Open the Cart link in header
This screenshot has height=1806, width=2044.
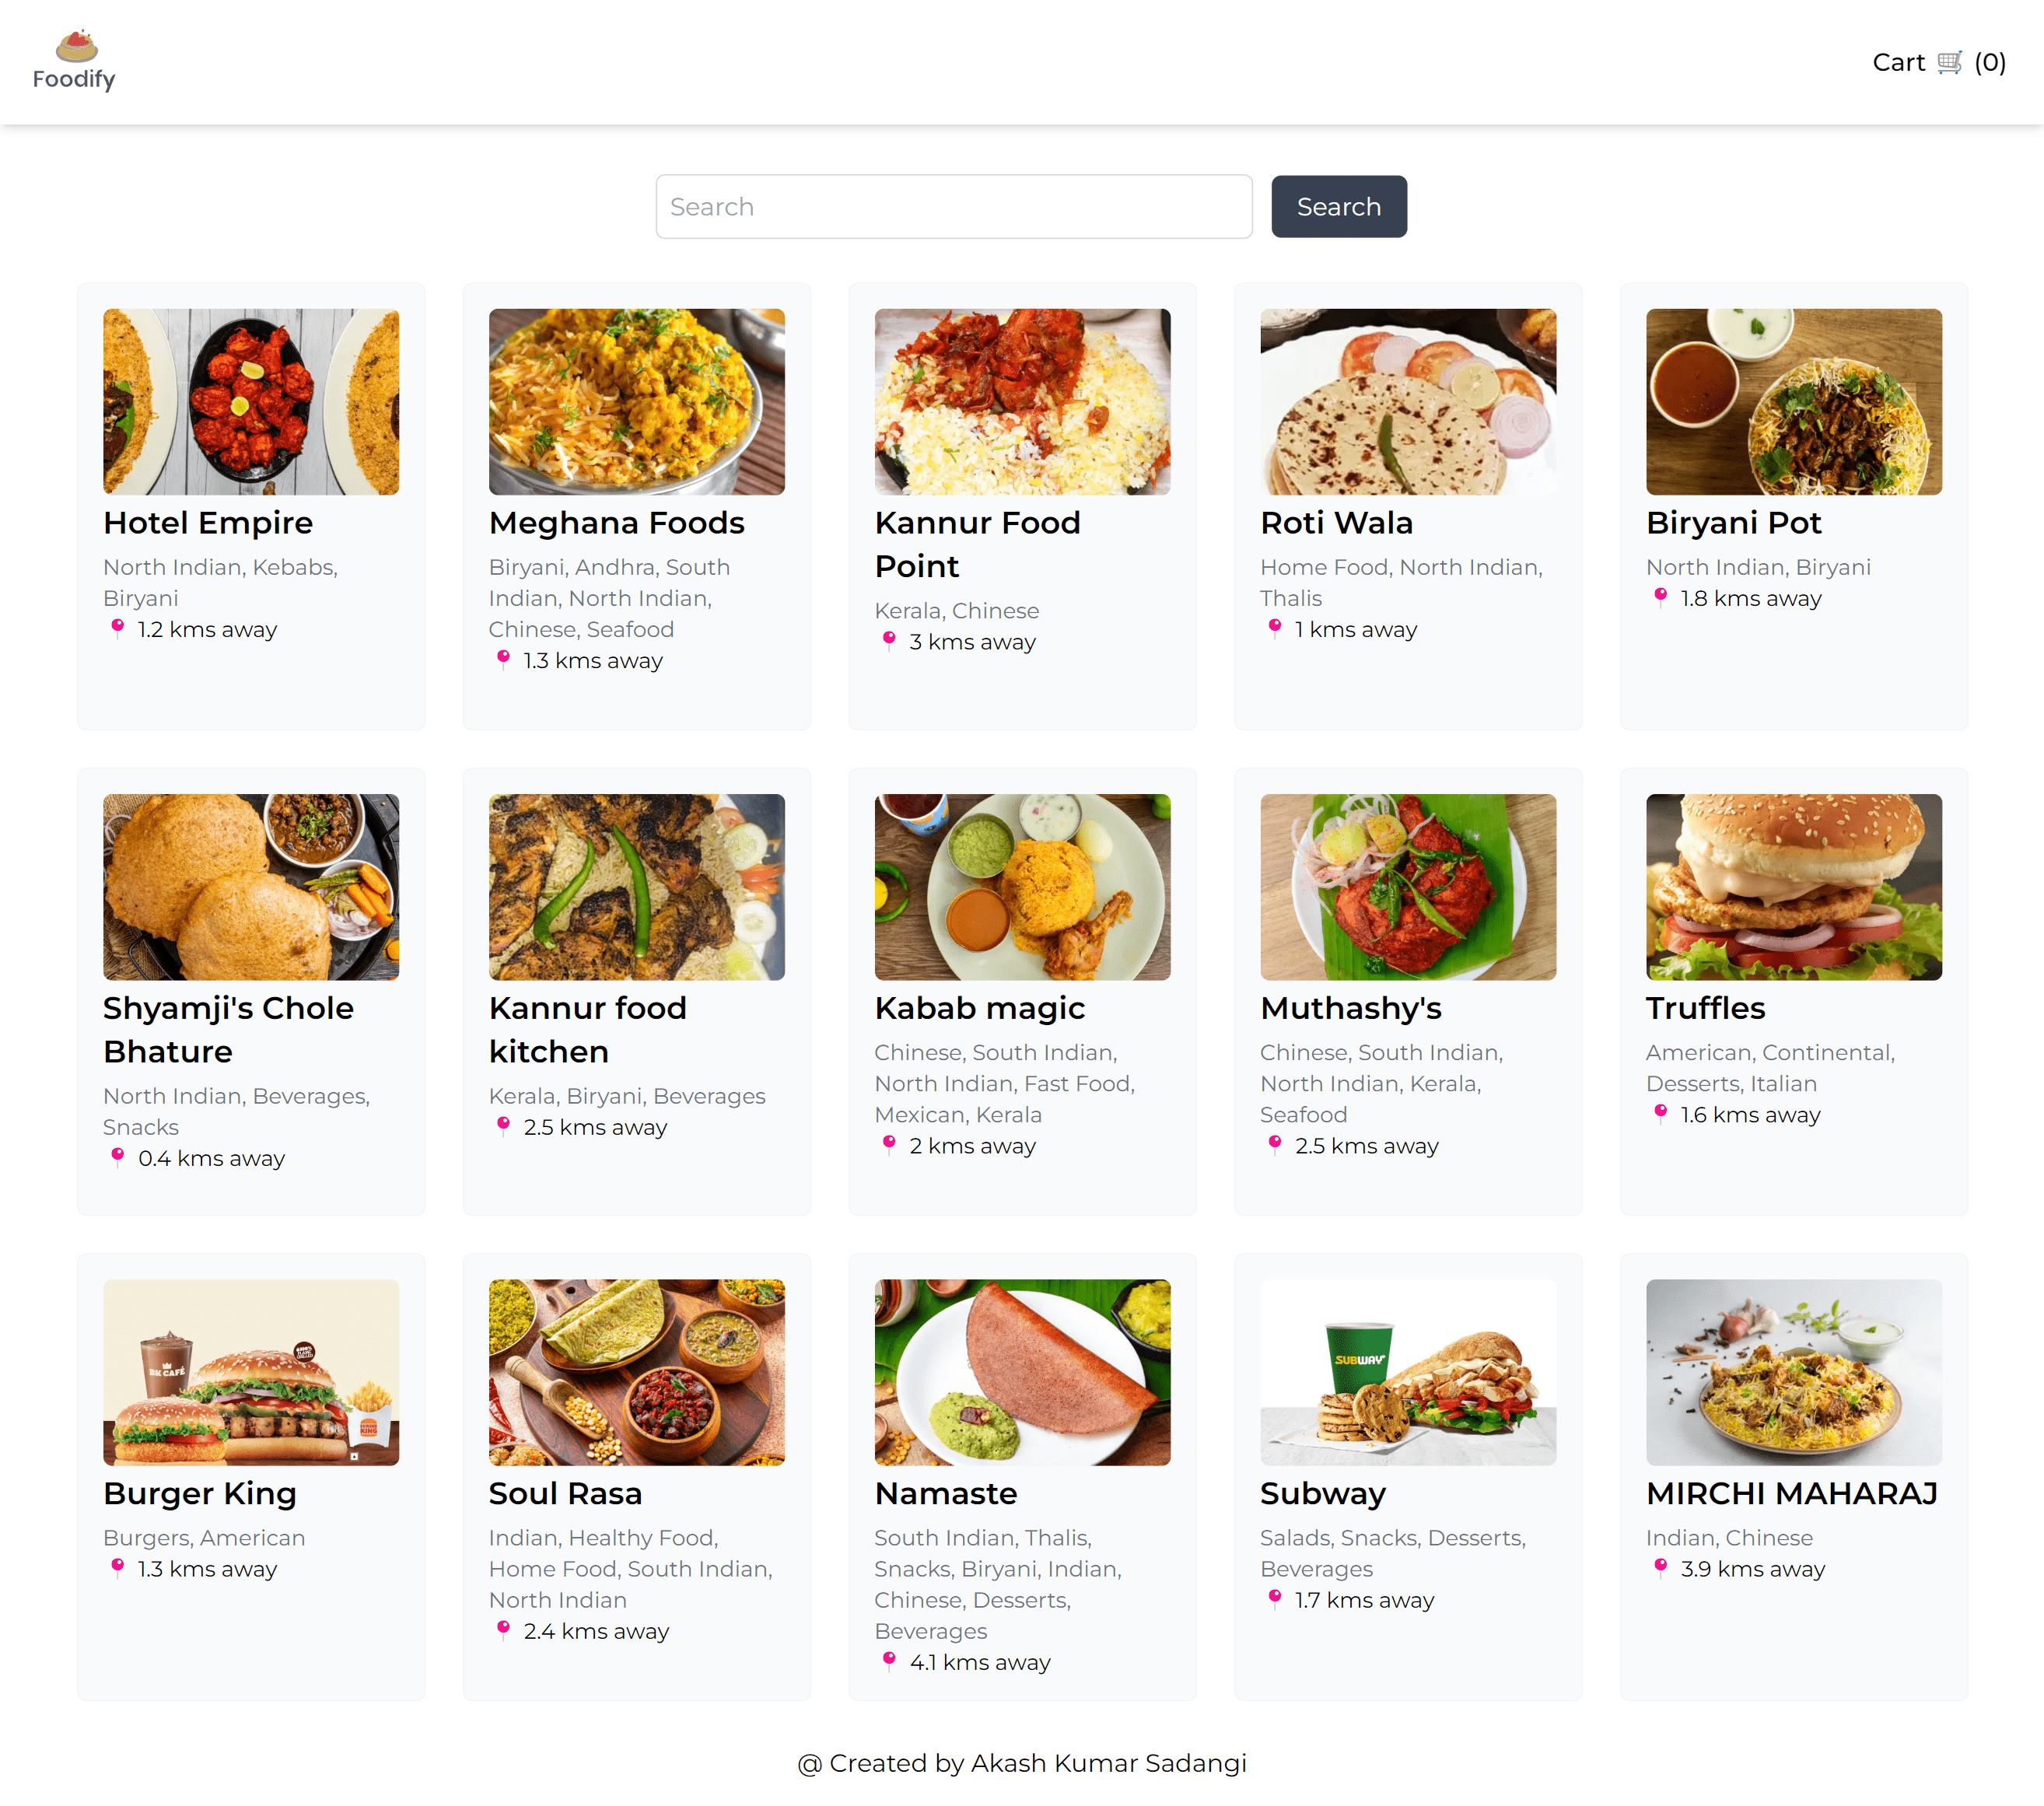(x=1938, y=63)
